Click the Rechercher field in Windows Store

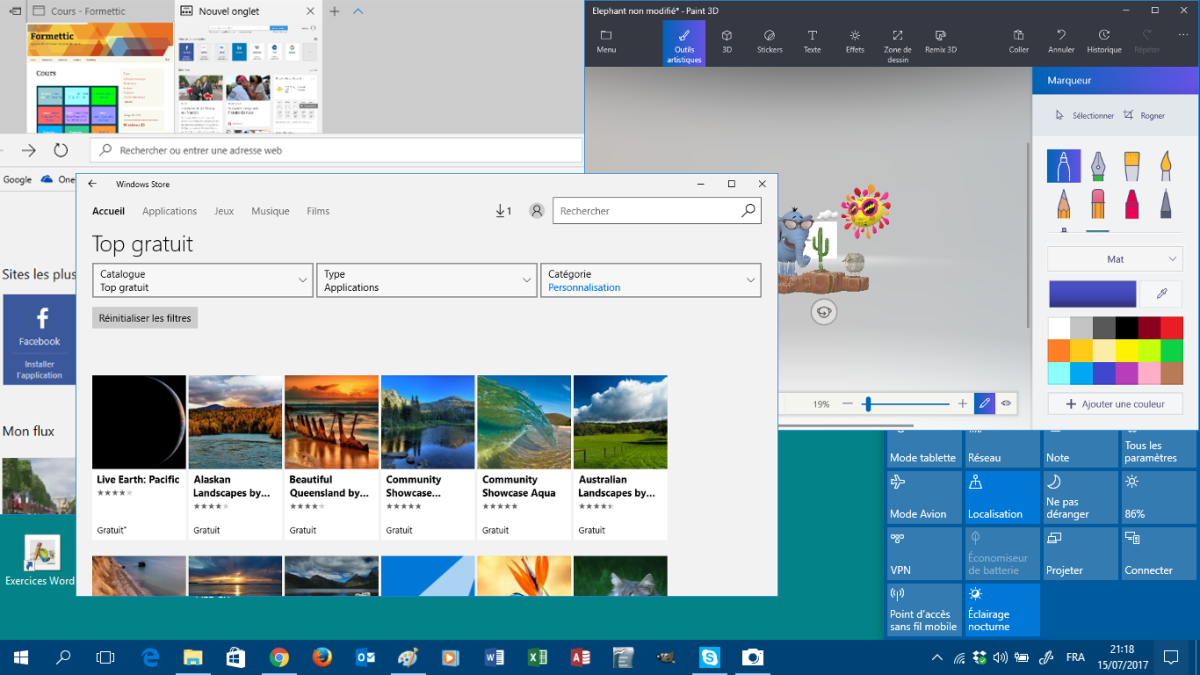pos(646,211)
